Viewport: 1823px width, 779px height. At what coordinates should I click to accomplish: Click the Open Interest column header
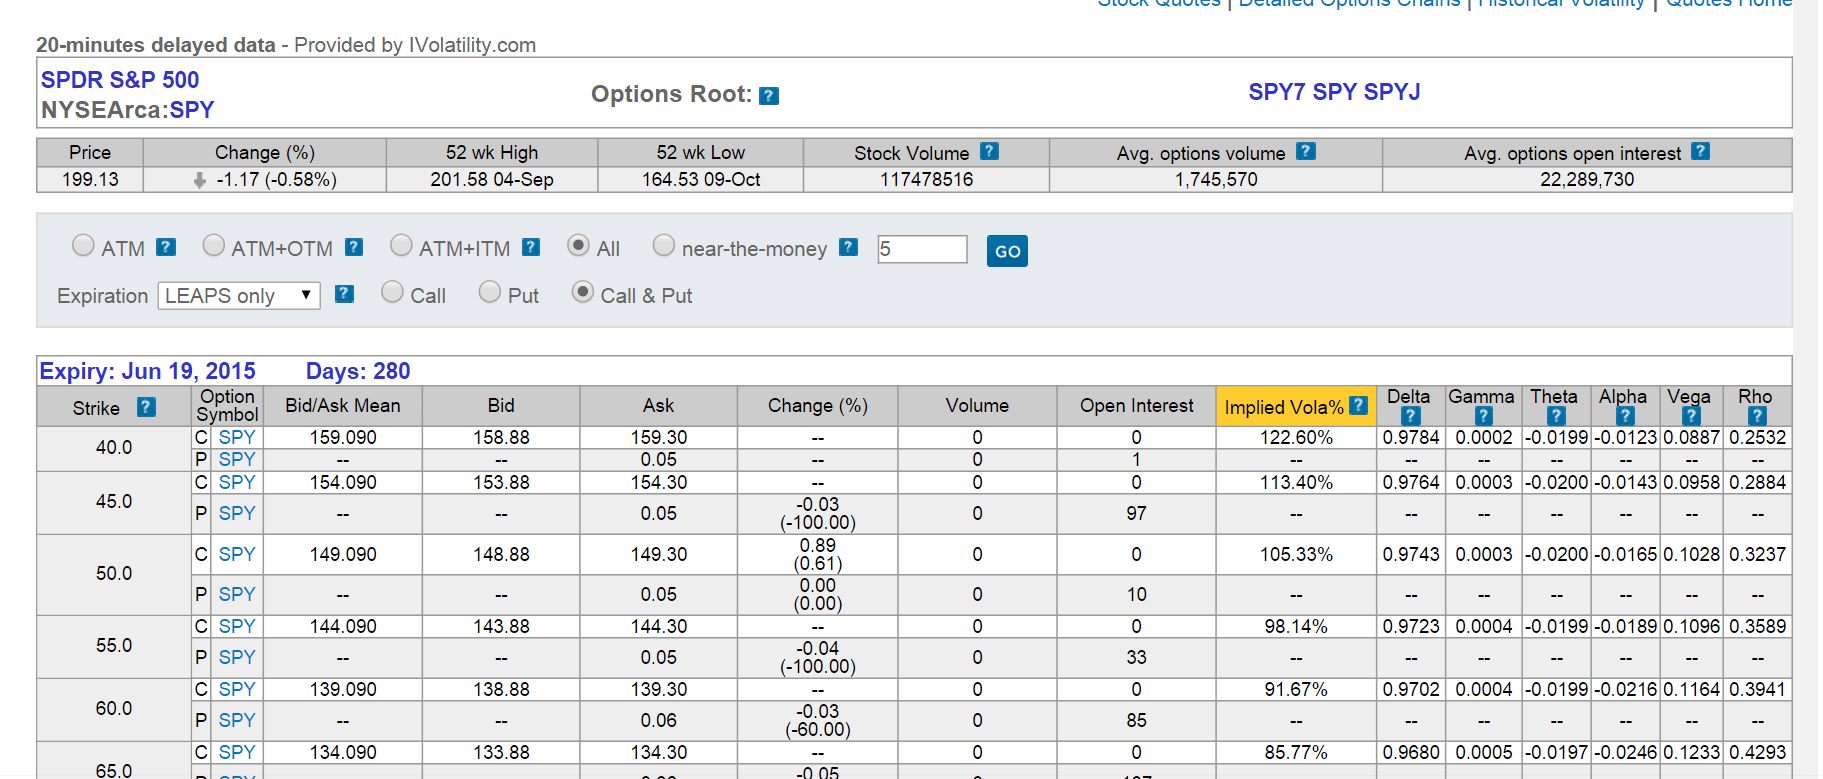point(1137,405)
